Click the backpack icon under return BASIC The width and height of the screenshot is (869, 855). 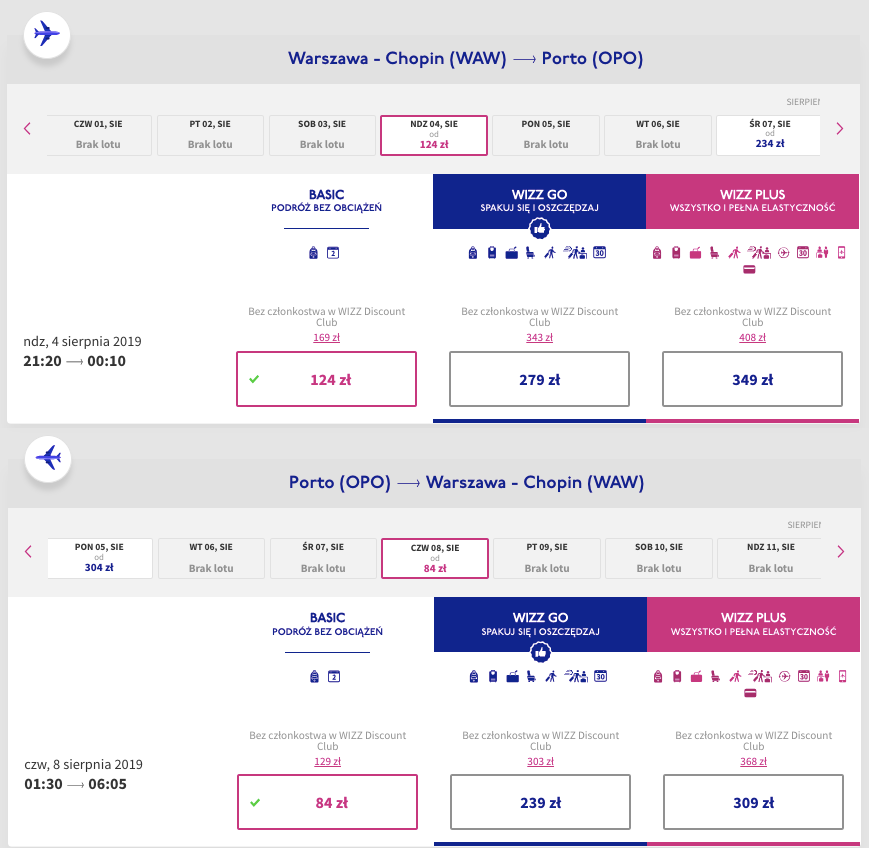click(314, 677)
